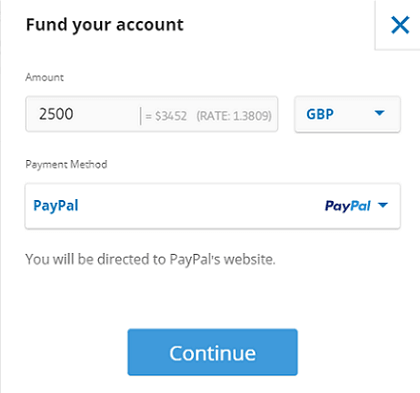Click the Continue button
The image size is (420, 393).
[212, 352]
